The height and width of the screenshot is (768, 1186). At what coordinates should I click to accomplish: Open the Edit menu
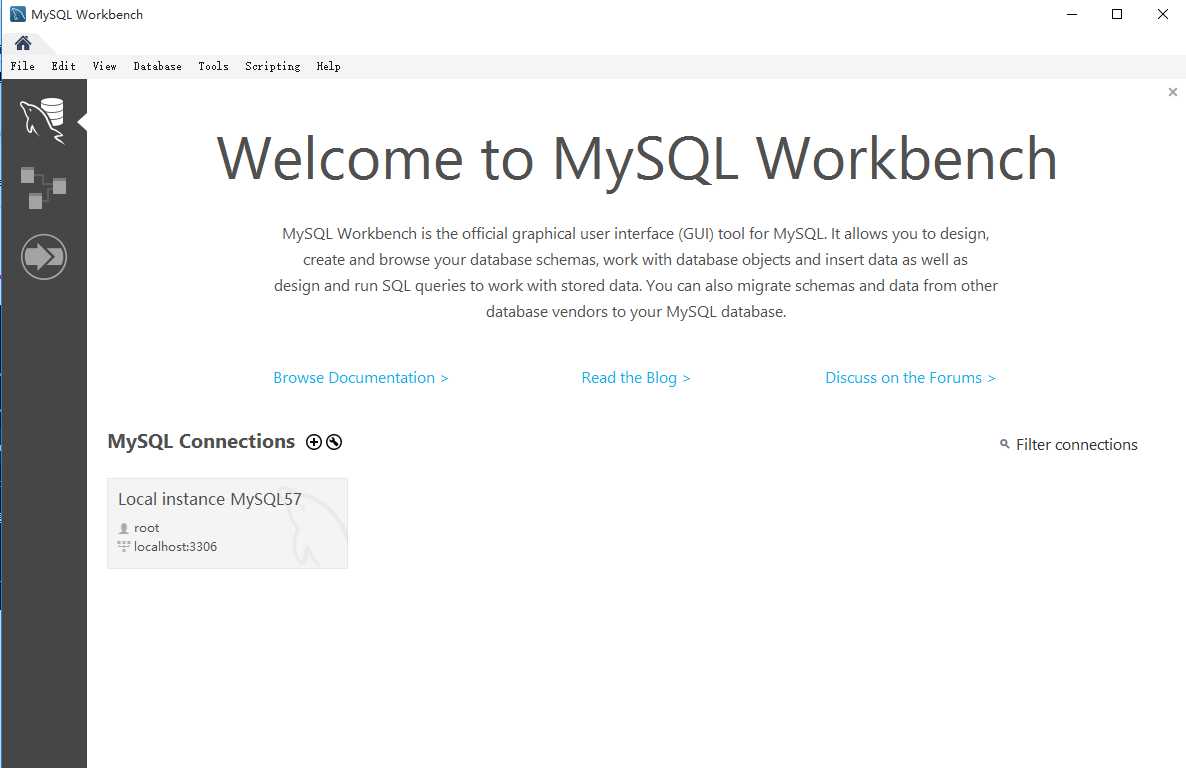(x=64, y=67)
